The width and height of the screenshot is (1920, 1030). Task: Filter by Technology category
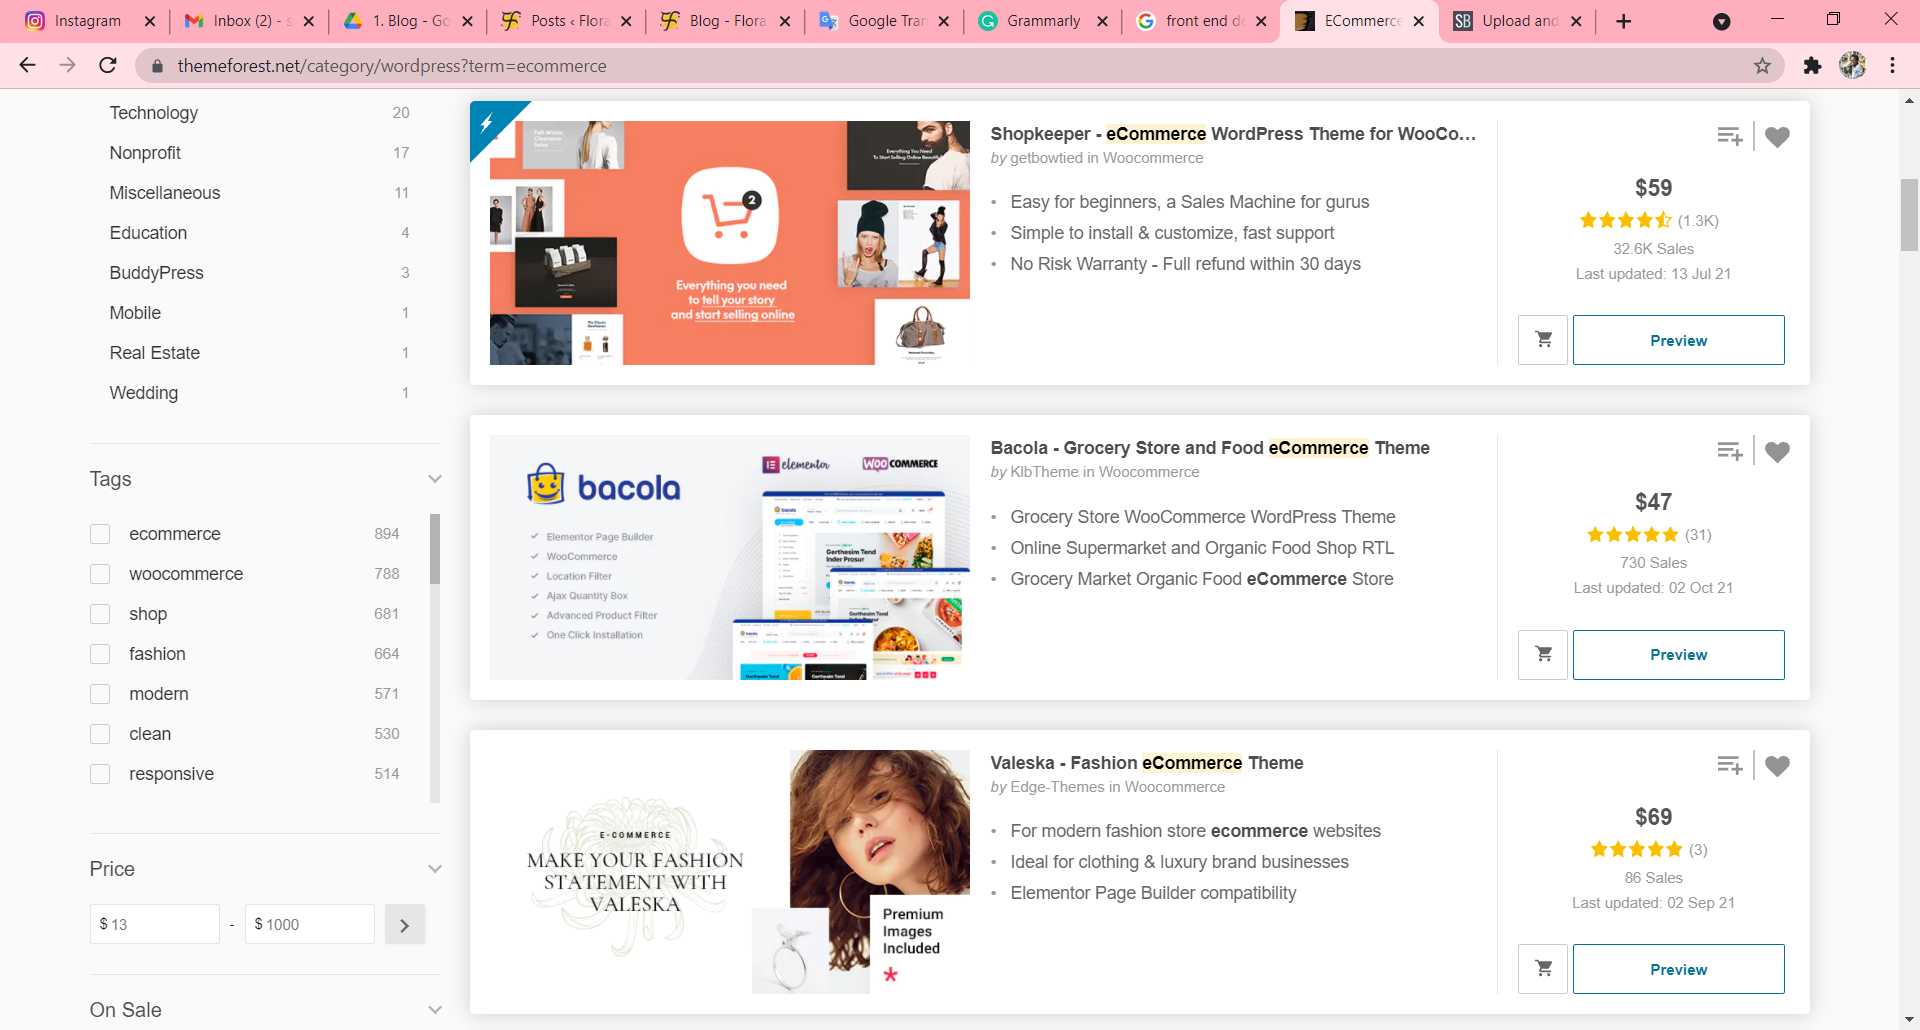tap(153, 113)
